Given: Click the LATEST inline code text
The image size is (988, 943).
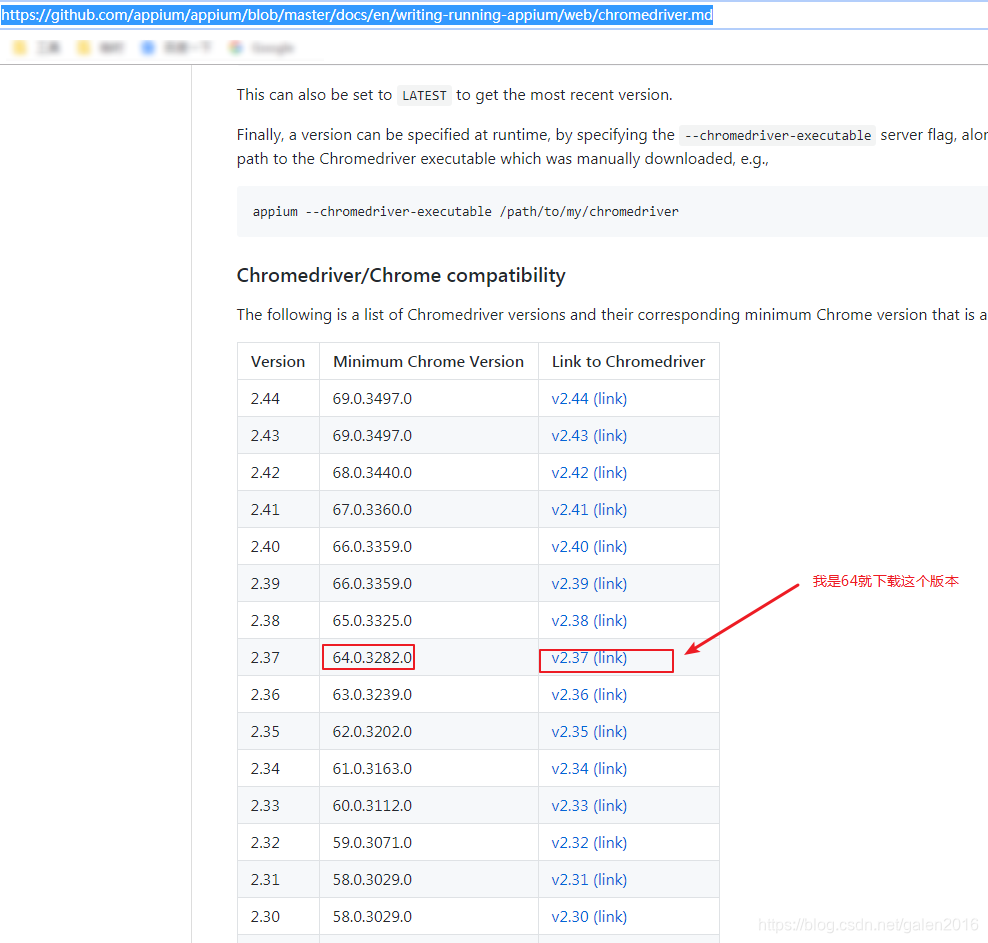Looking at the screenshot, I should point(424,96).
